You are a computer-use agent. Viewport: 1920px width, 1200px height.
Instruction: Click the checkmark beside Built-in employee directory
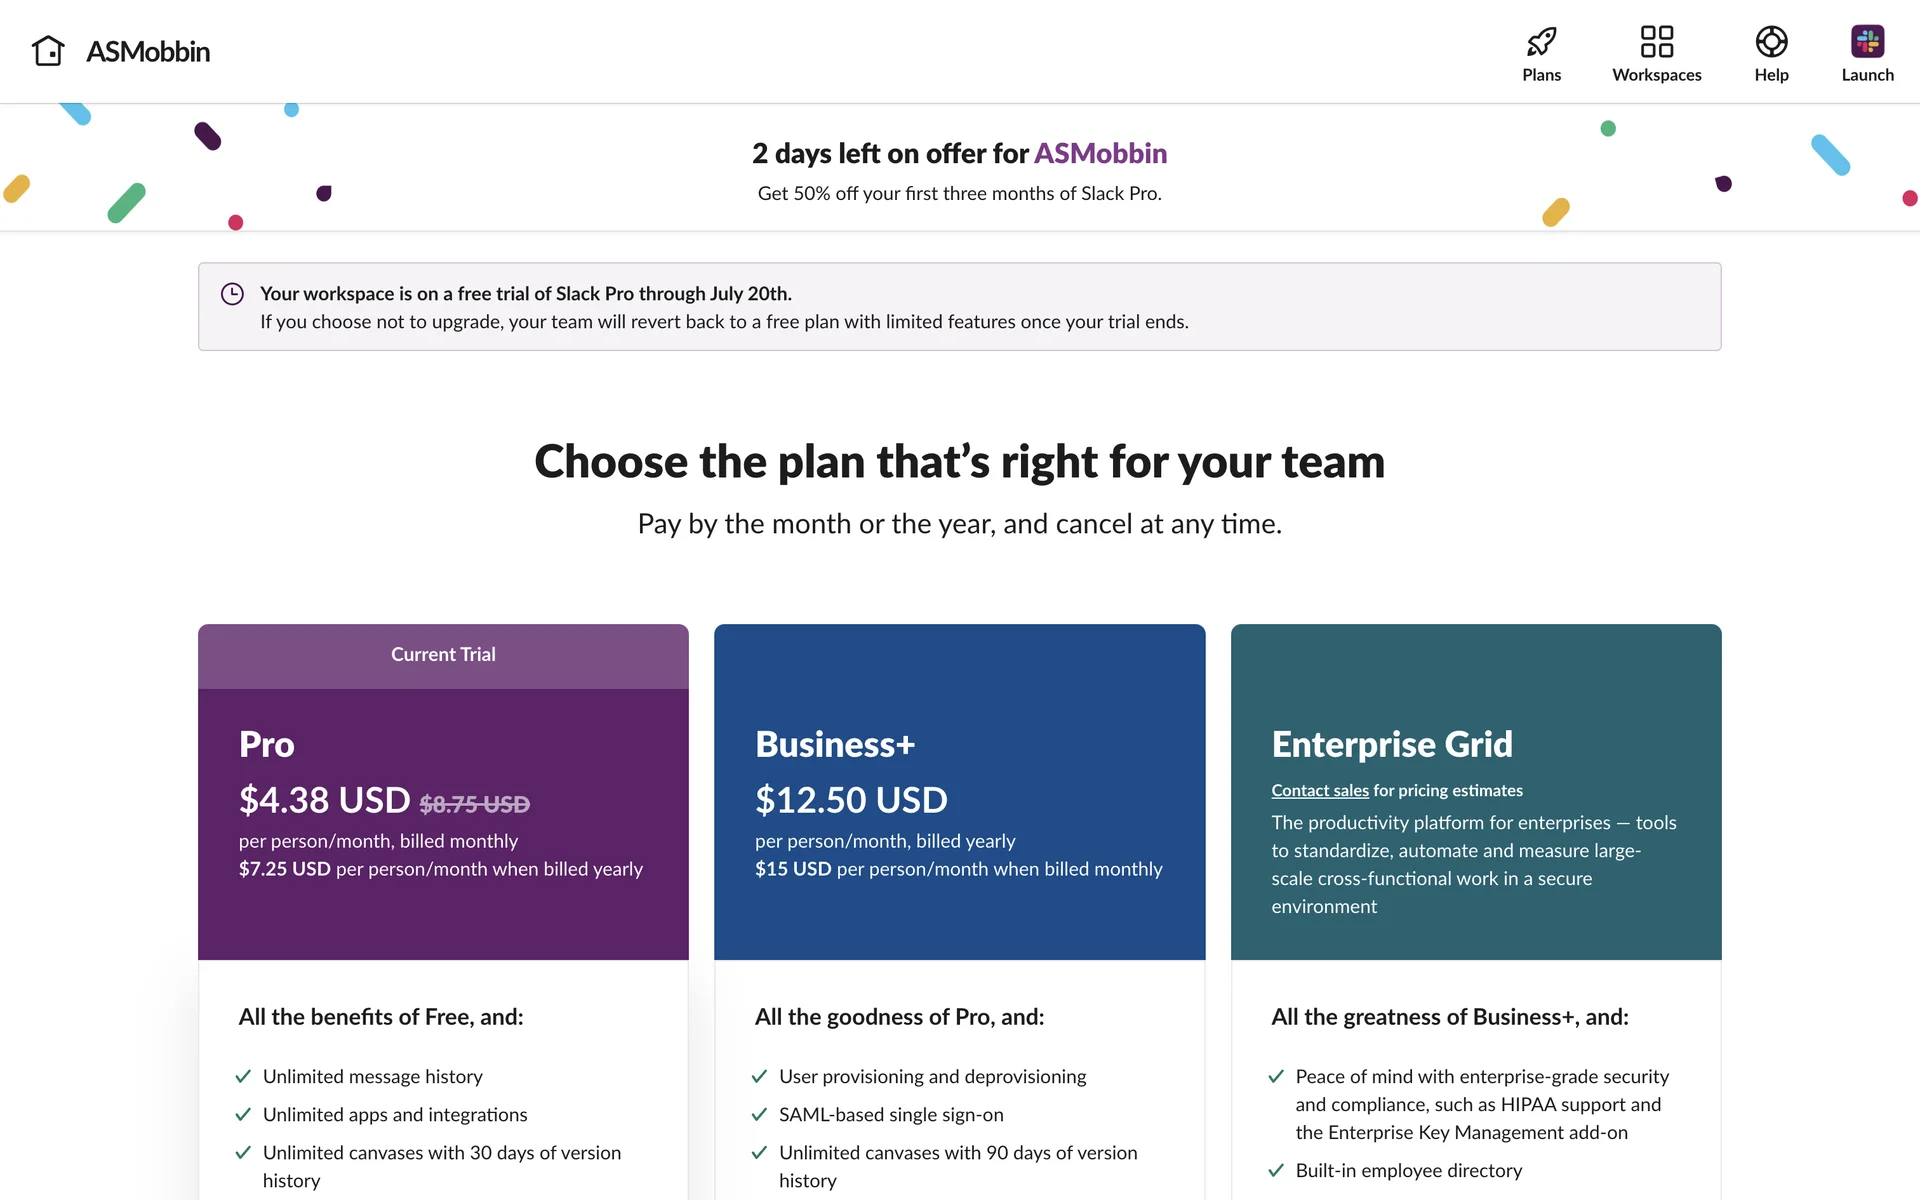pyautogui.click(x=1276, y=1171)
